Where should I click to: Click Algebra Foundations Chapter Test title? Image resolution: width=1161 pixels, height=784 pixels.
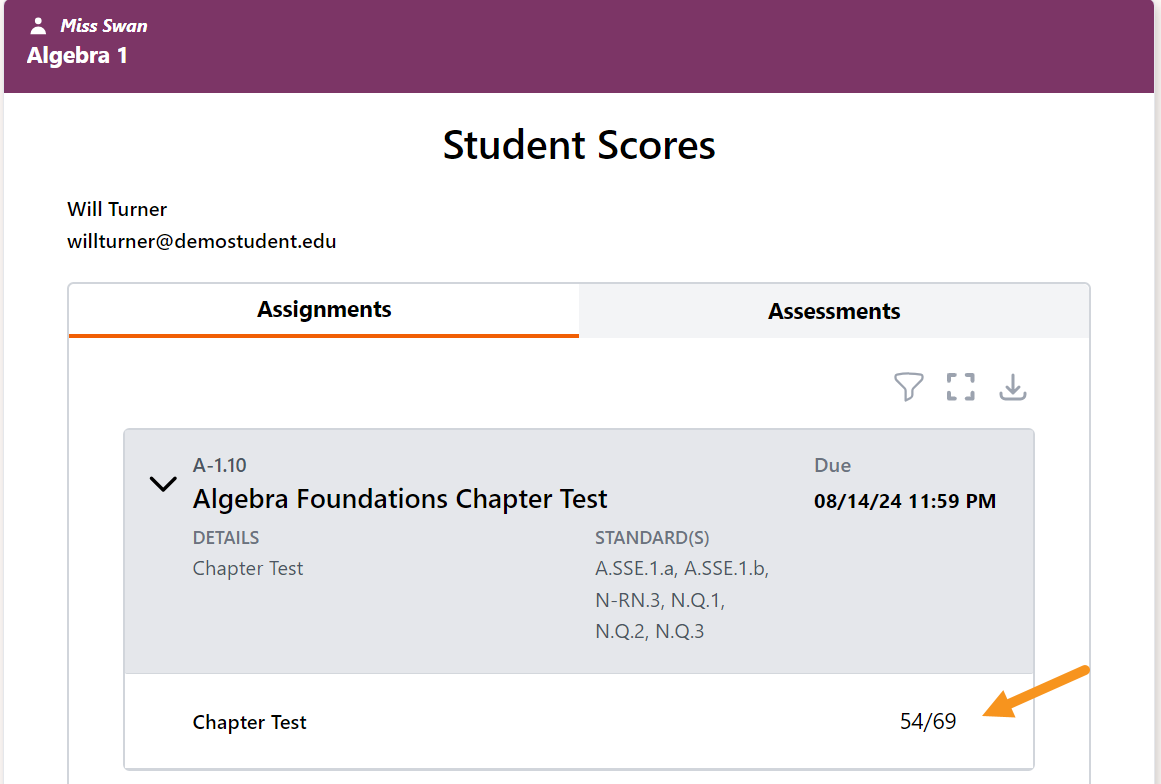point(400,498)
